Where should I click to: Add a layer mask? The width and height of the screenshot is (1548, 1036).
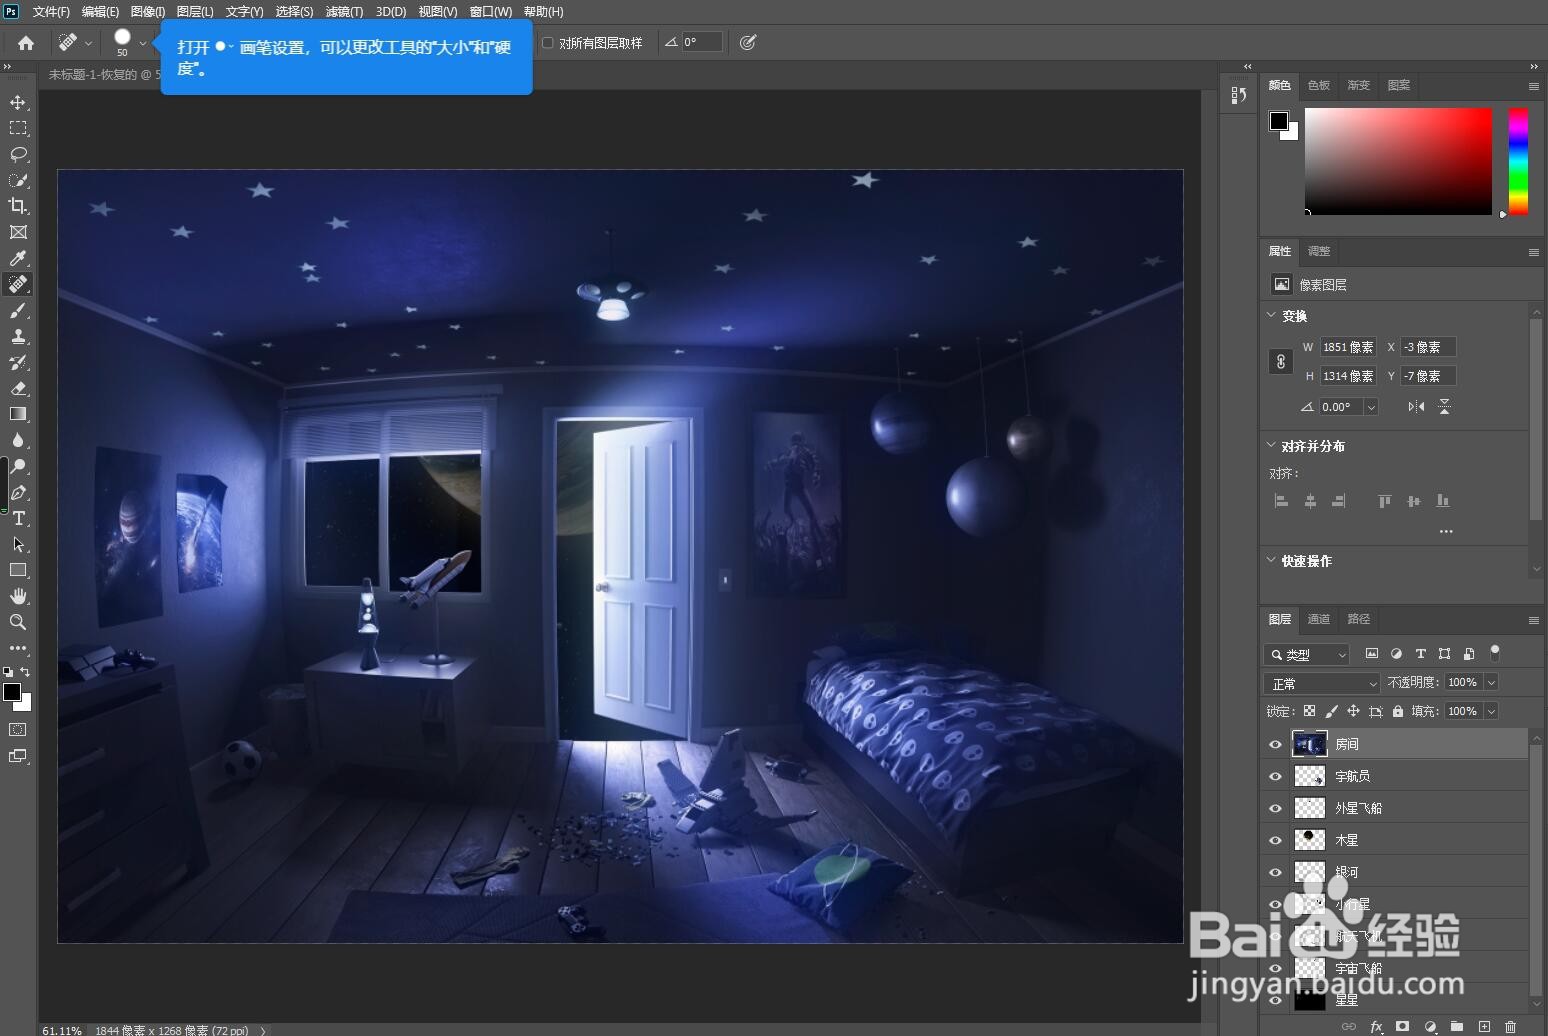pos(1403,1026)
